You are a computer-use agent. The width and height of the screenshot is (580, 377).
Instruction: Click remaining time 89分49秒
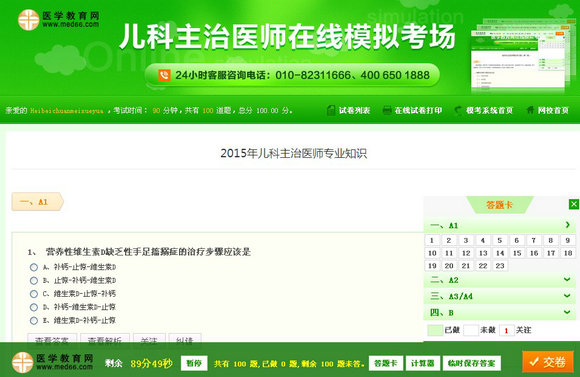coord(151,364)
